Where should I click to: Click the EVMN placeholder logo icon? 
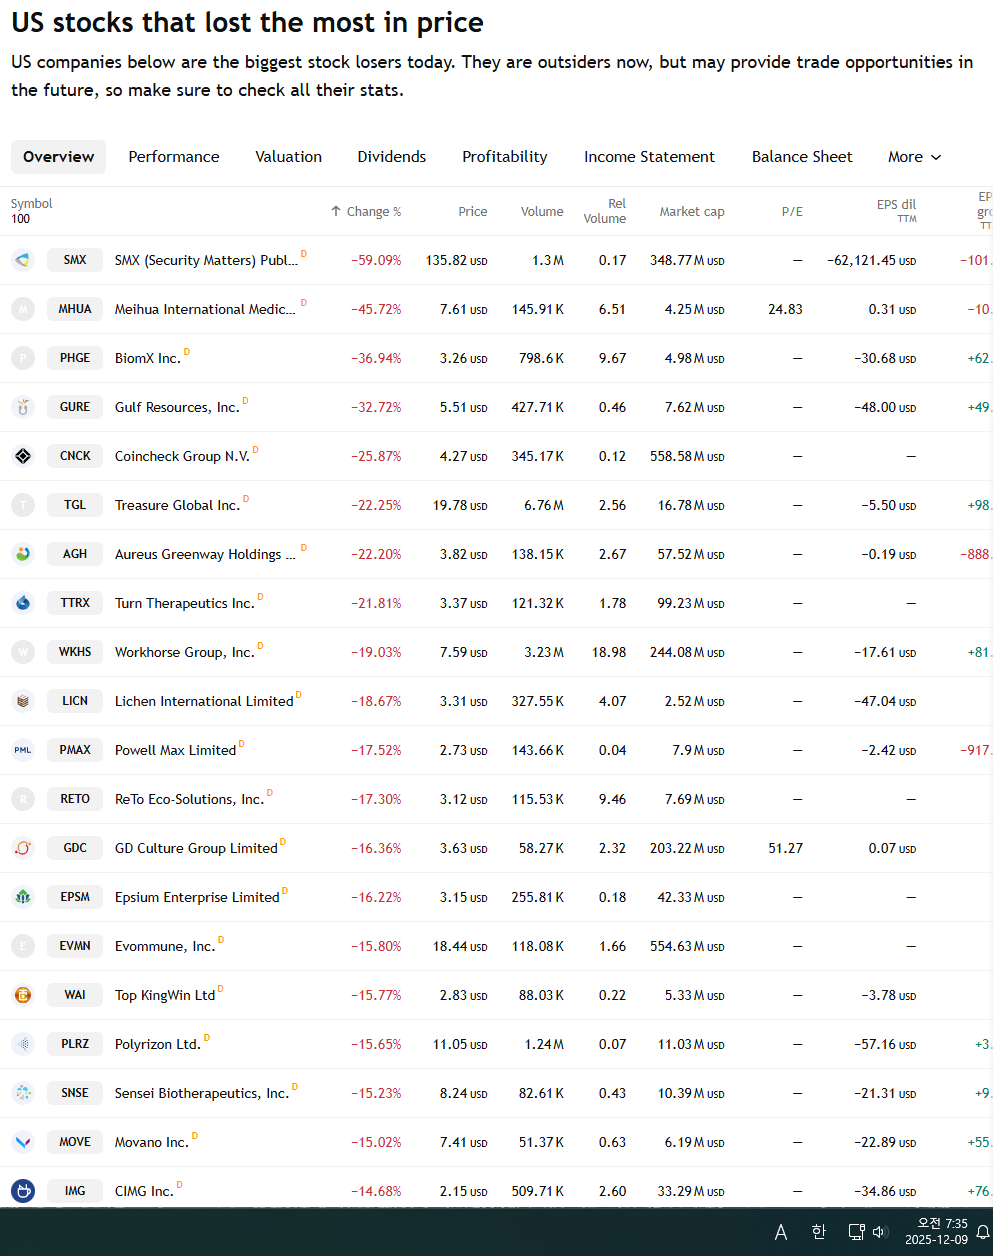point(23,946)
